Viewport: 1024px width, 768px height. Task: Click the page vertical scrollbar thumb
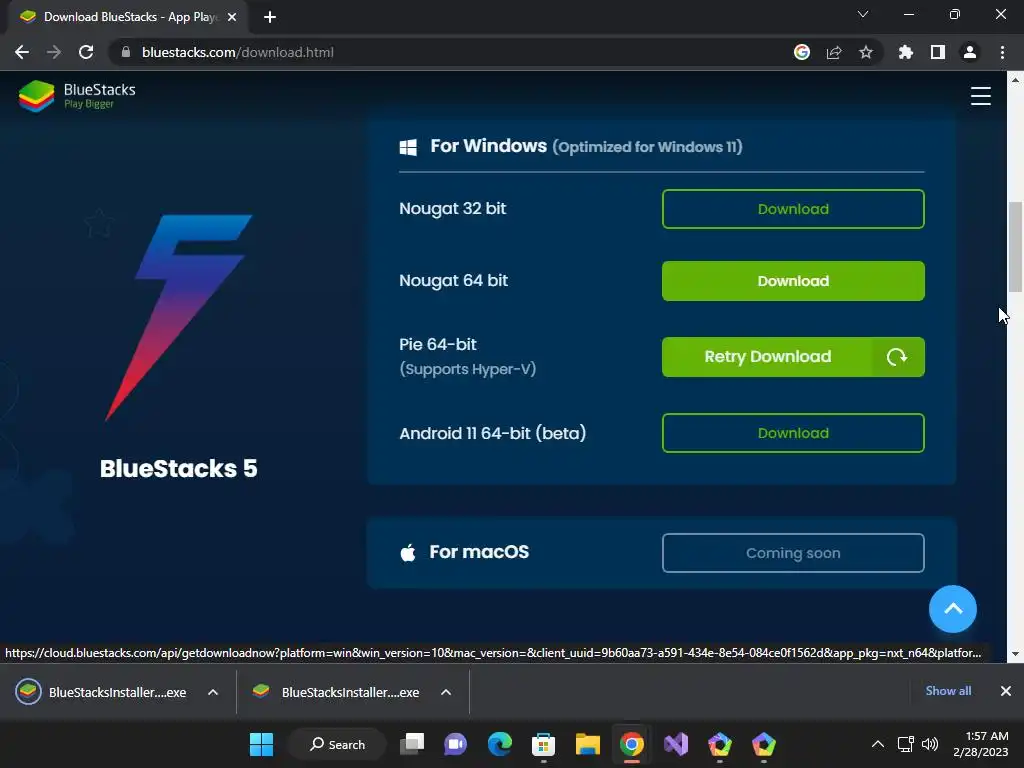pyautogui.click(x=1015, y=247)
